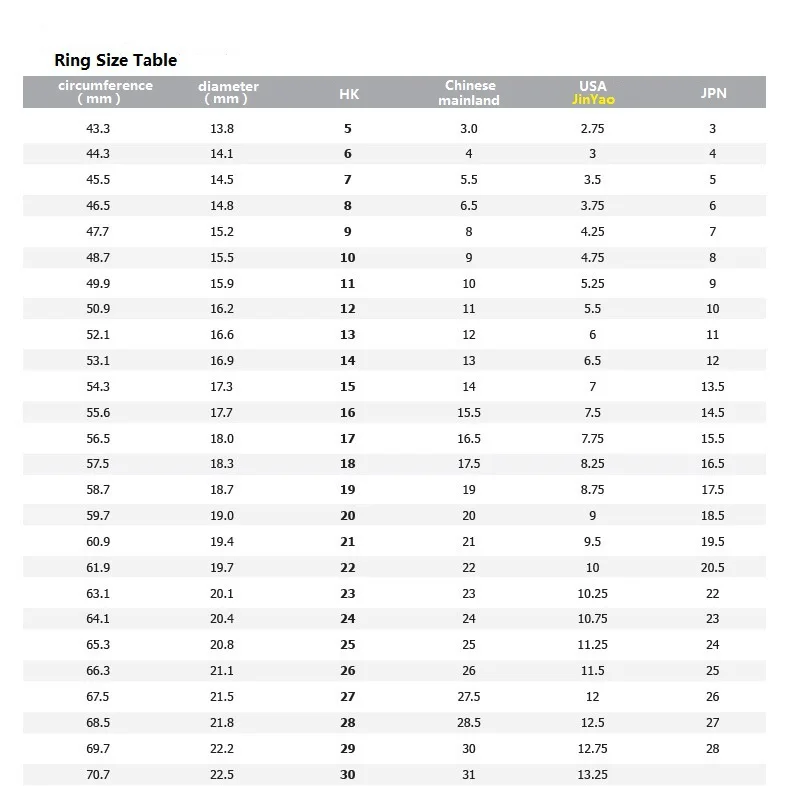
Task: Click the Ring Size Table title
Action: click(115, 60)
